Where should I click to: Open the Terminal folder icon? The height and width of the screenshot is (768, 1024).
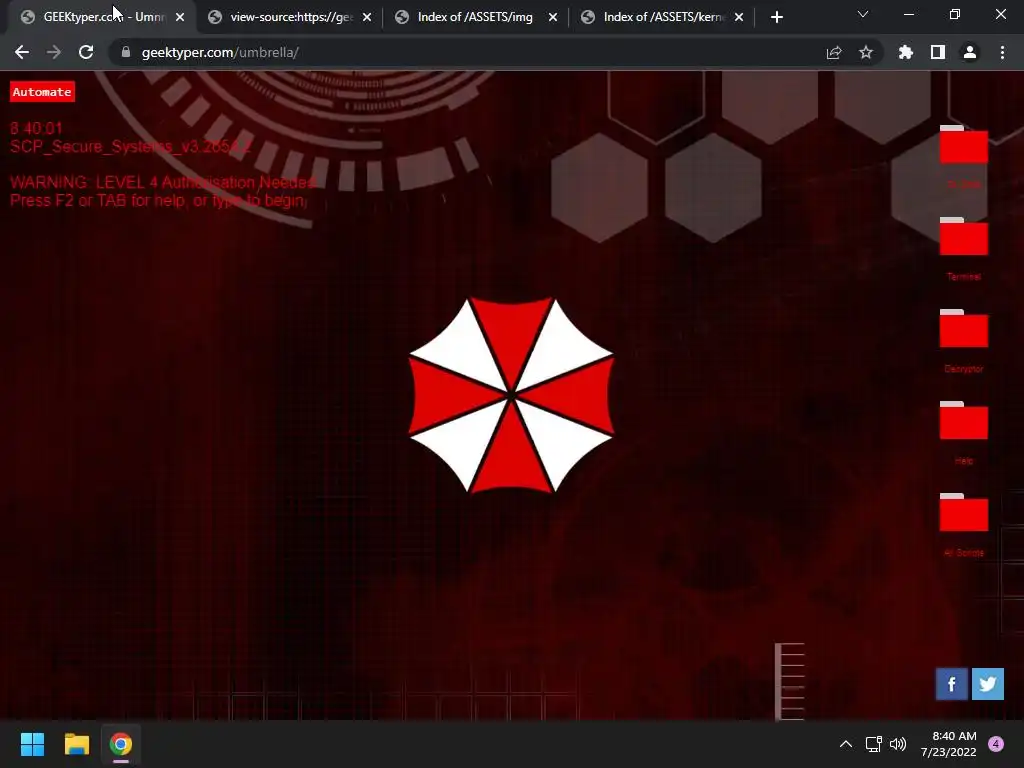(963, 236)
